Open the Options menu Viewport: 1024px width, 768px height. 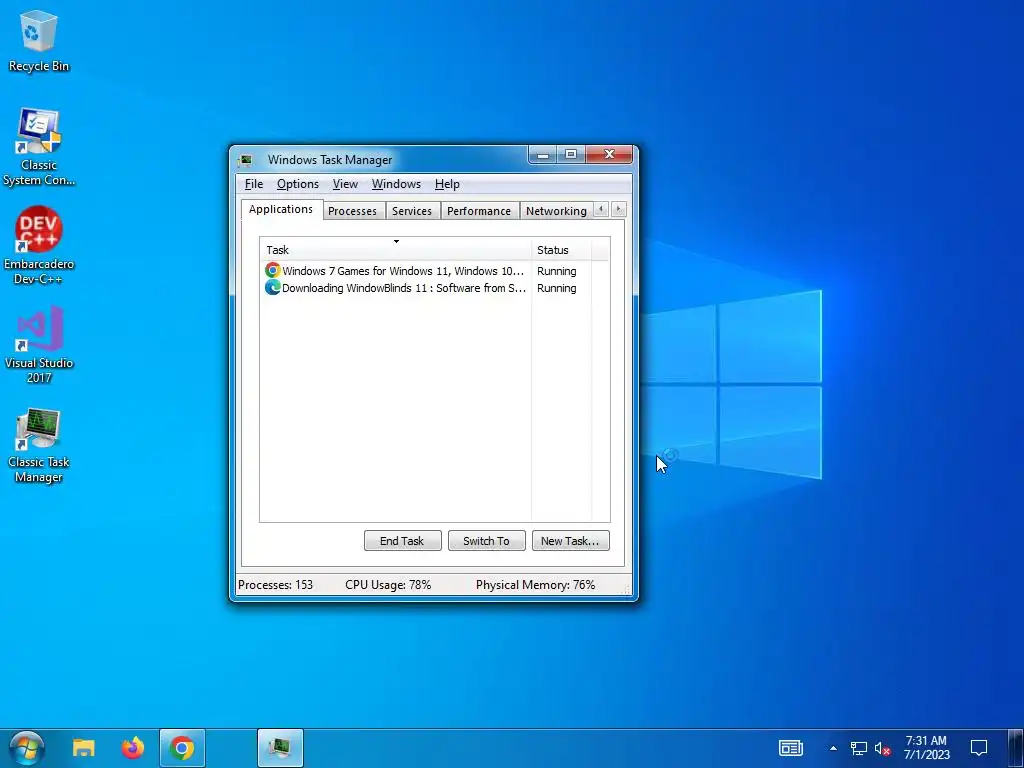[x=298, y=184]
